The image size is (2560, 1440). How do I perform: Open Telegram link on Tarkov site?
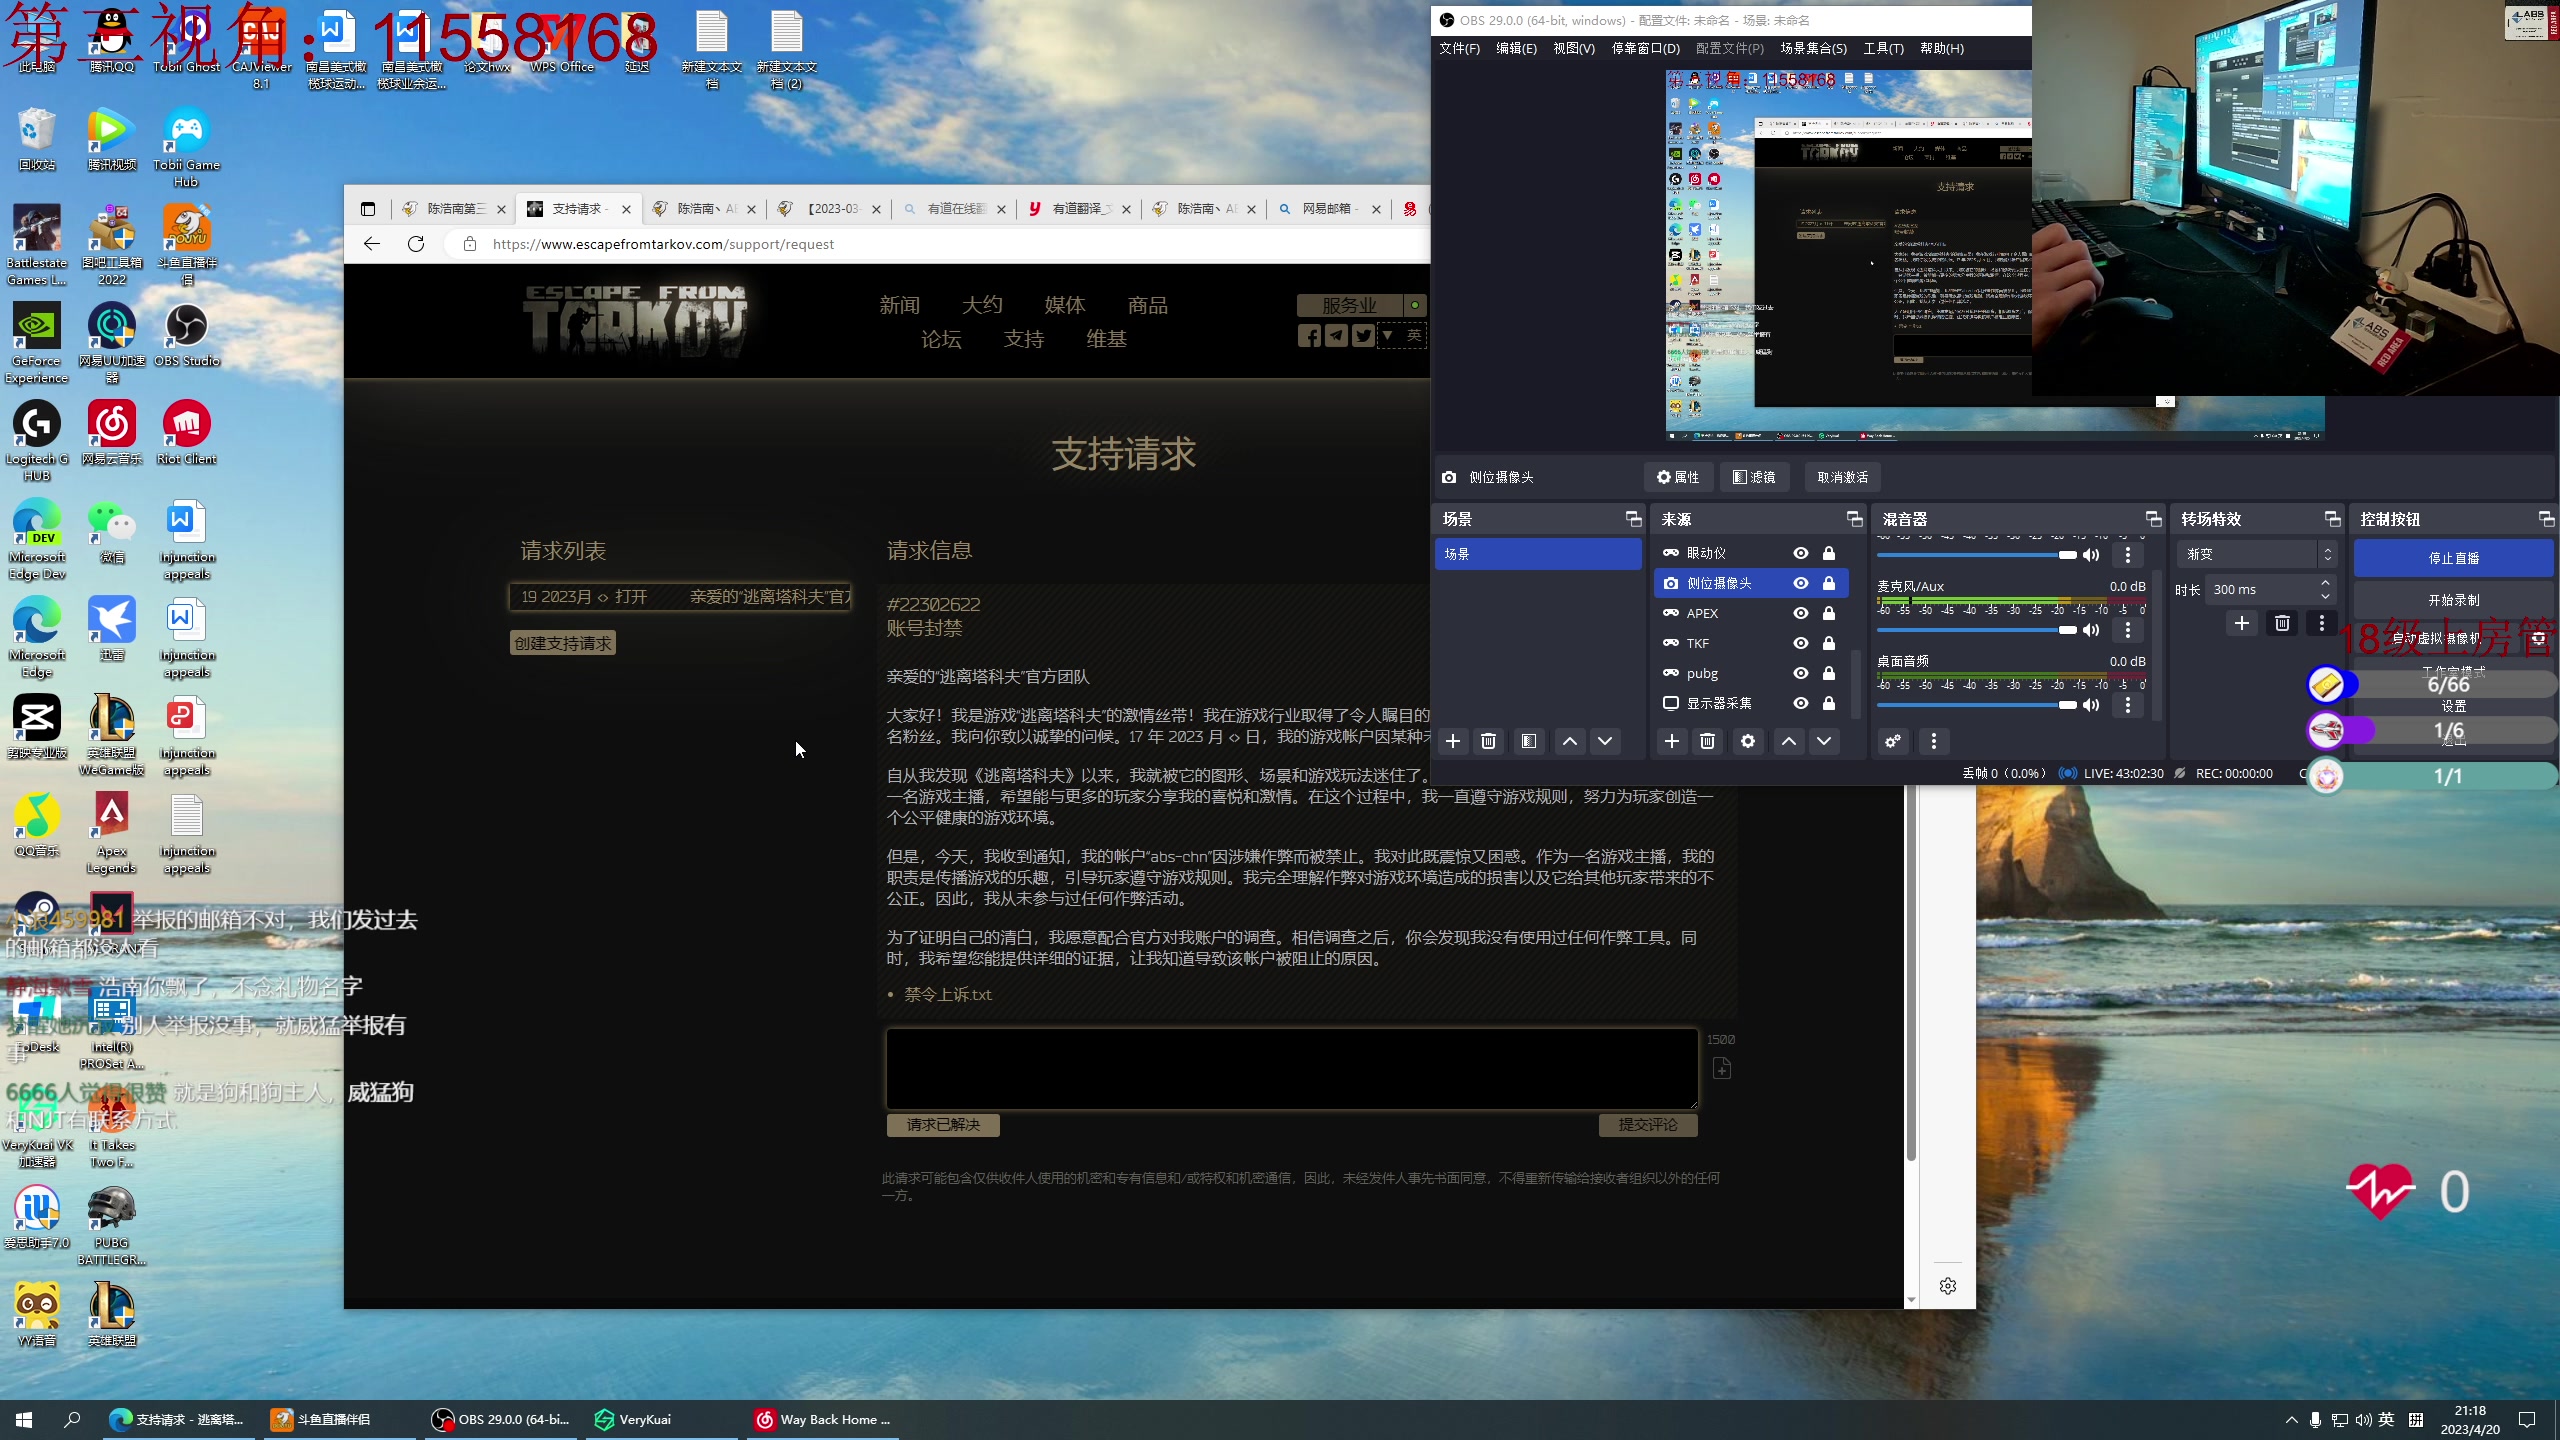point(1336,336)
